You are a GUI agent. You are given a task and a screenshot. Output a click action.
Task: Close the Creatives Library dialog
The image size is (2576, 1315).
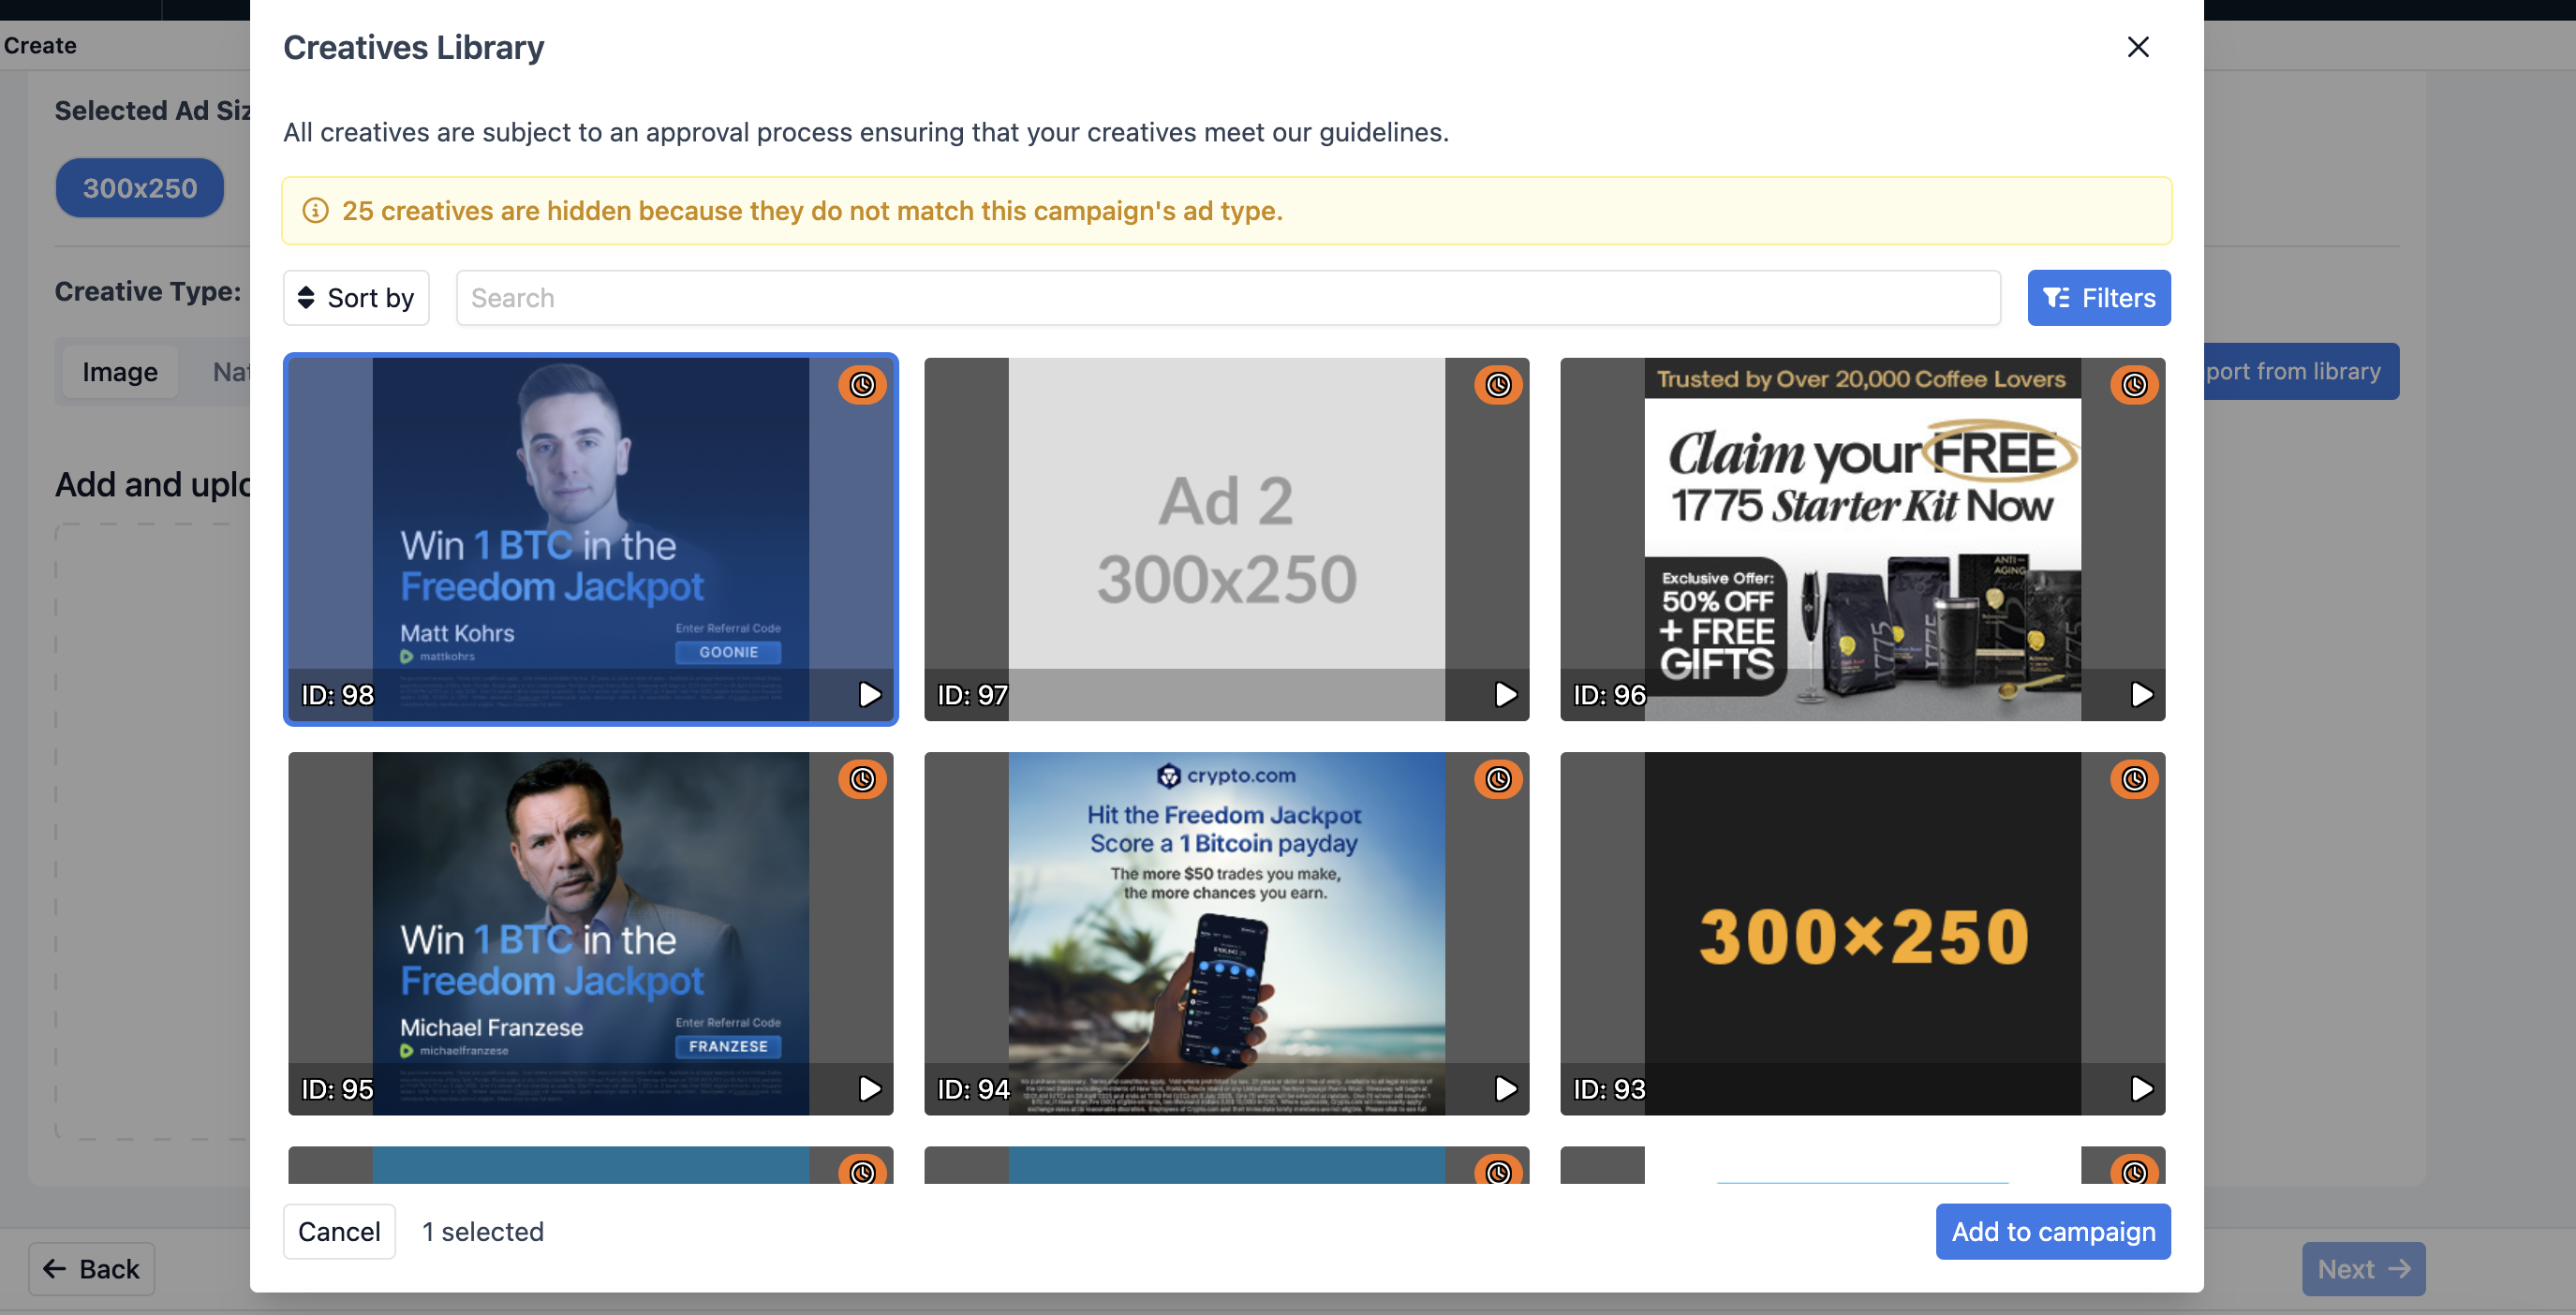tap(2137, 47)
